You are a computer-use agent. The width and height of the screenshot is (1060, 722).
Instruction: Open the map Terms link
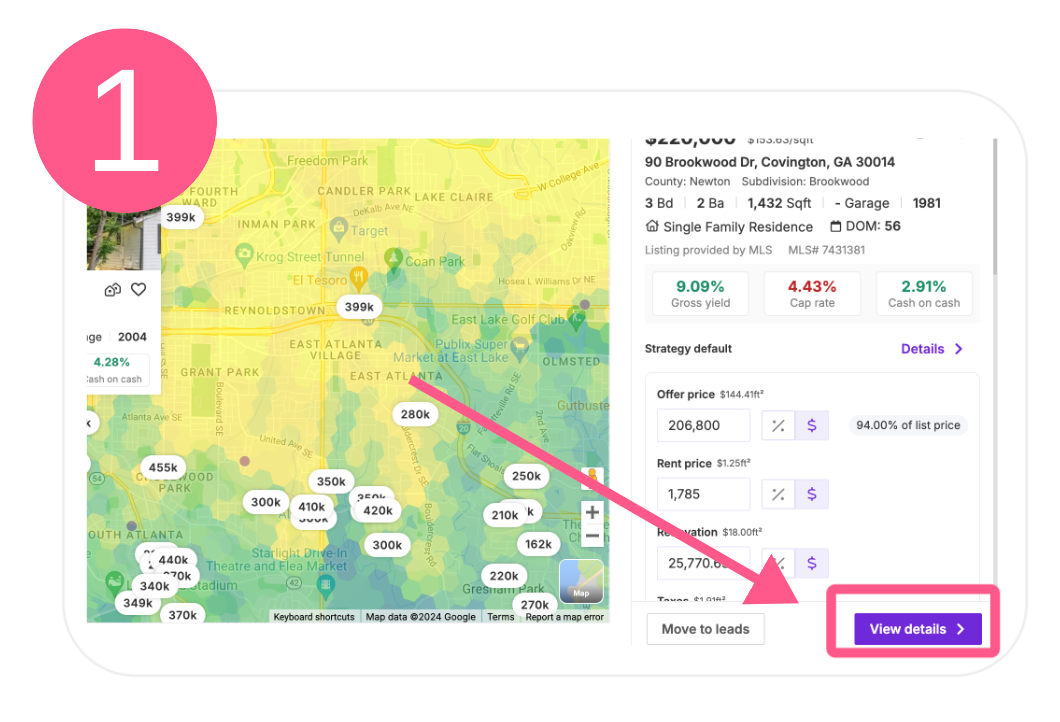tap(500, 617)
